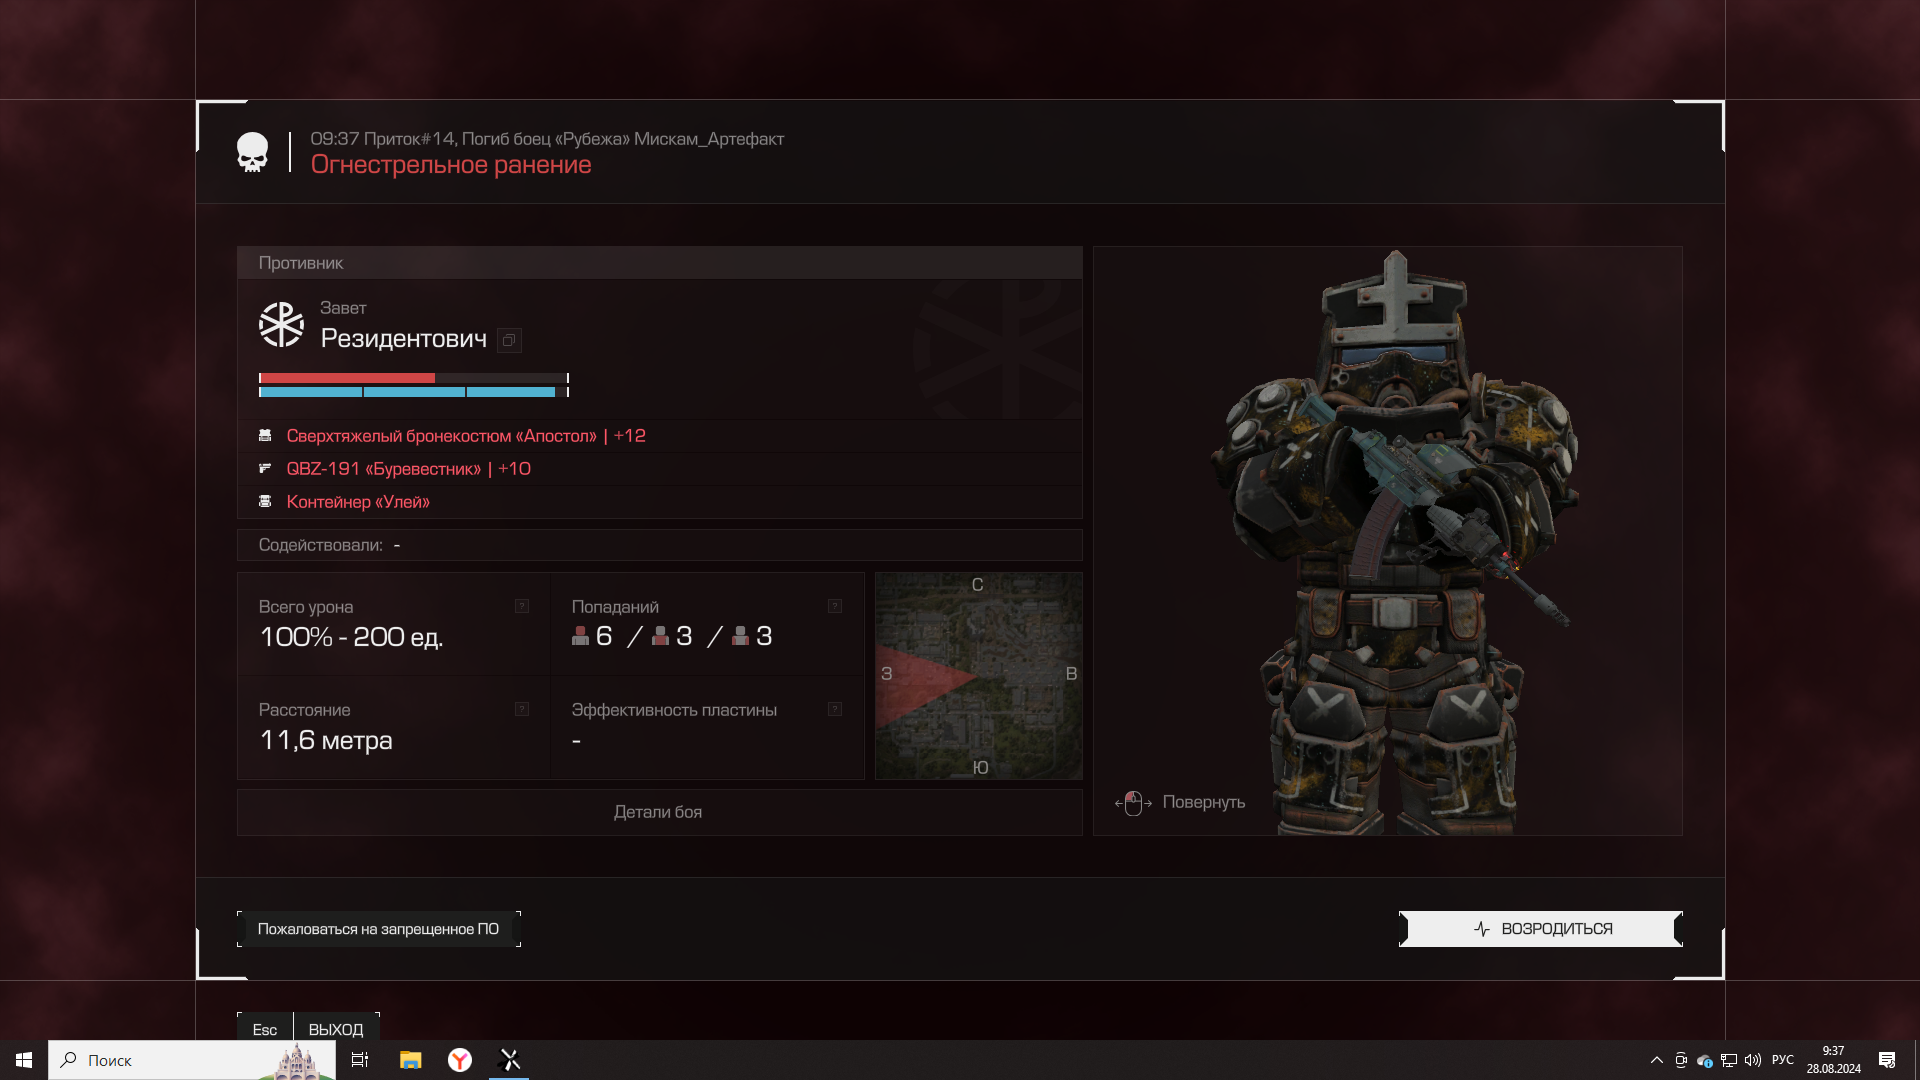Click Огнестрельное ранение death cause text

[x=451, y=165]
